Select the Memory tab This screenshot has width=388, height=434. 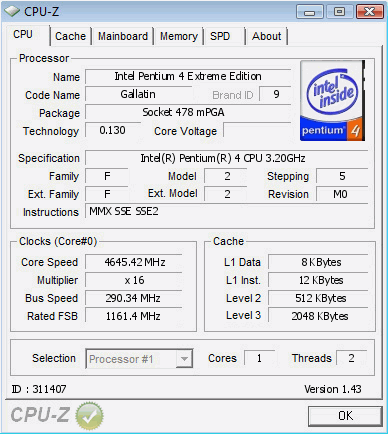(x=179, y=36)
